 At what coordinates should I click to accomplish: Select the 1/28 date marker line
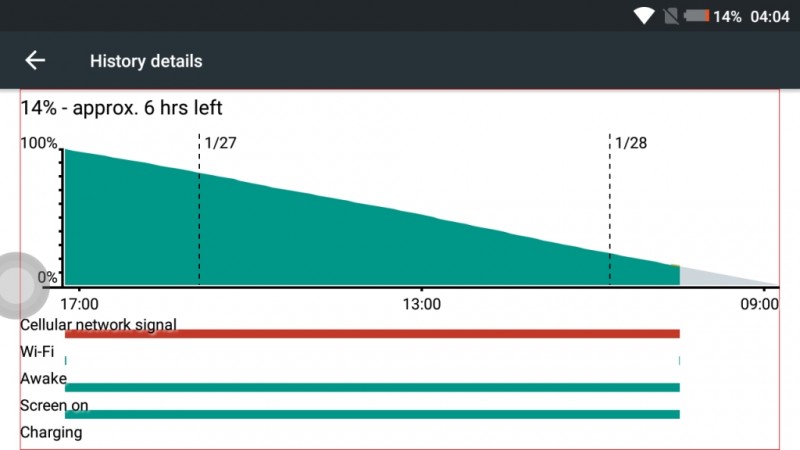610,209
